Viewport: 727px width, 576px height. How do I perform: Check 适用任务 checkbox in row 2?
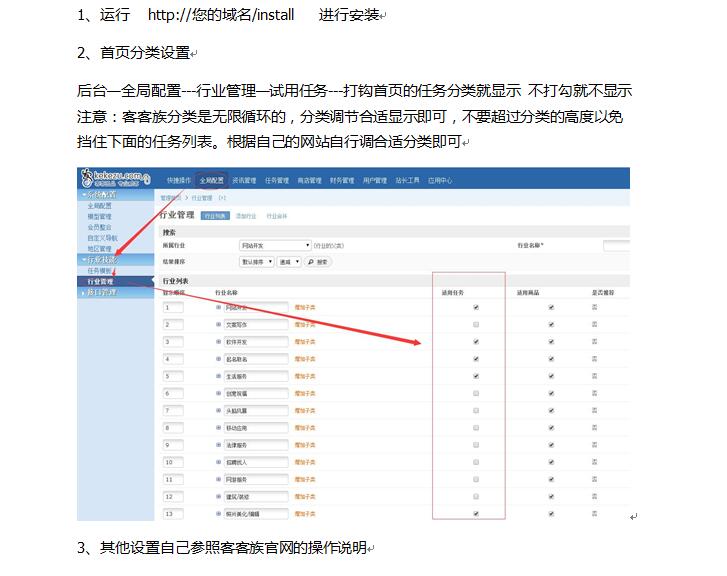476,324
